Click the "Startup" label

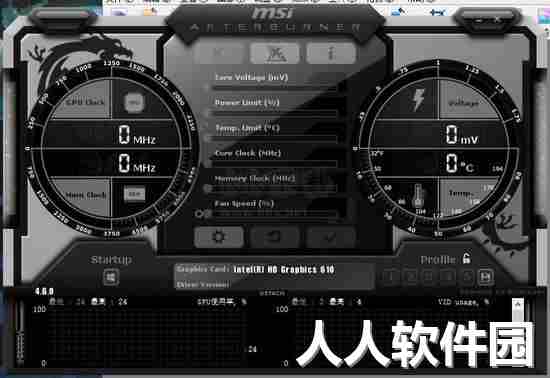(111, 260)
